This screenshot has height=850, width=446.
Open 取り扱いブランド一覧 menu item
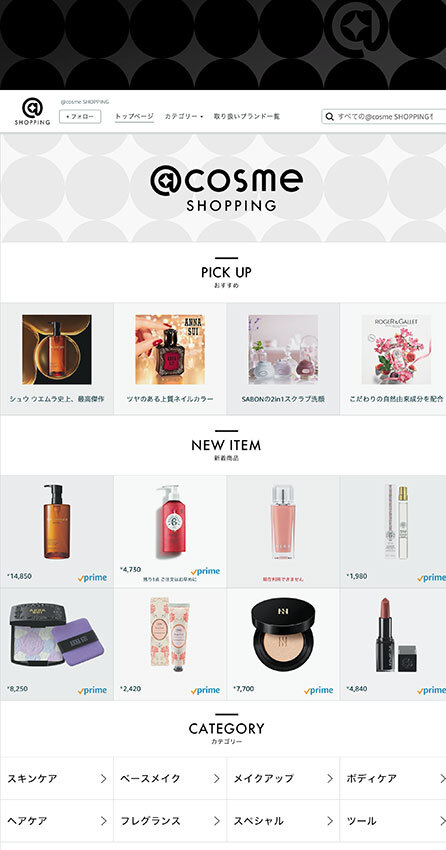pos(247,117)
